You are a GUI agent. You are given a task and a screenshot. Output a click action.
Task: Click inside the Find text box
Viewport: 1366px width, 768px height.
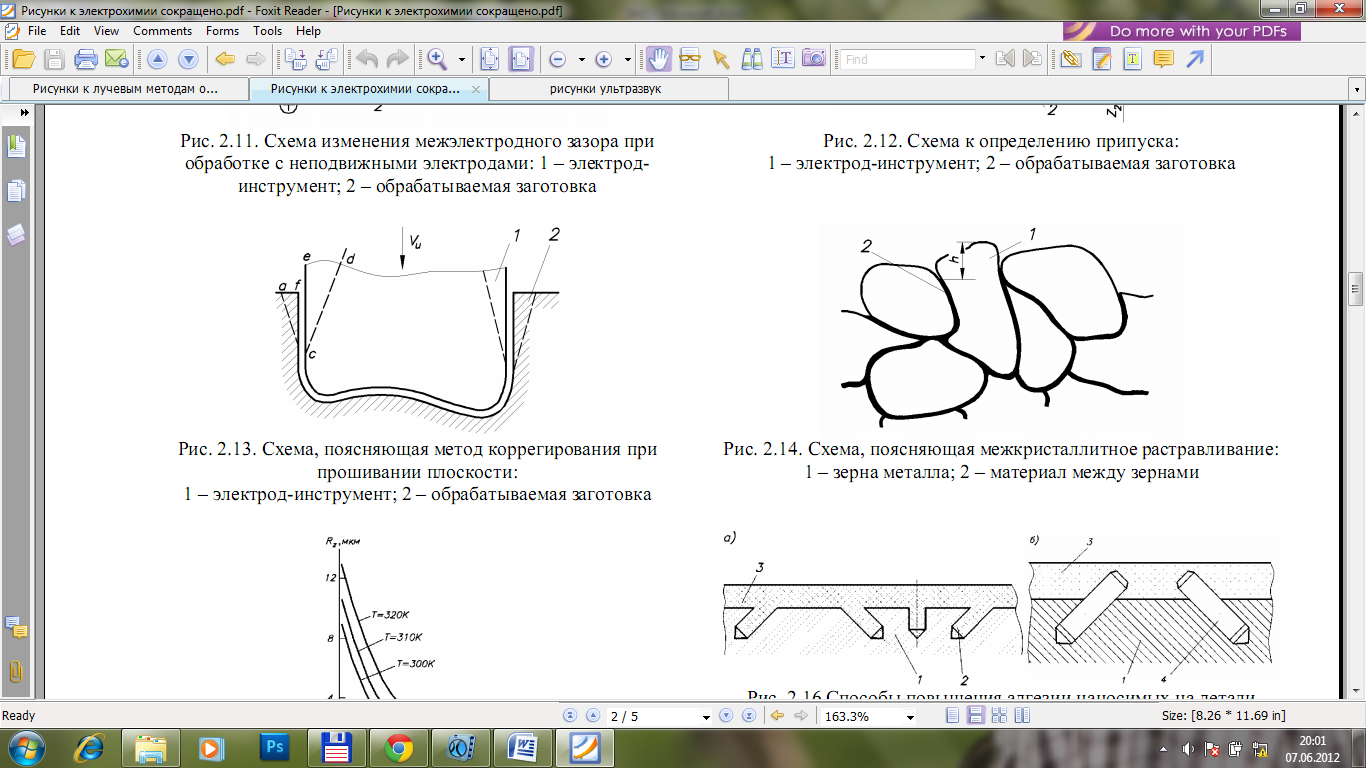tap(907, 60)
